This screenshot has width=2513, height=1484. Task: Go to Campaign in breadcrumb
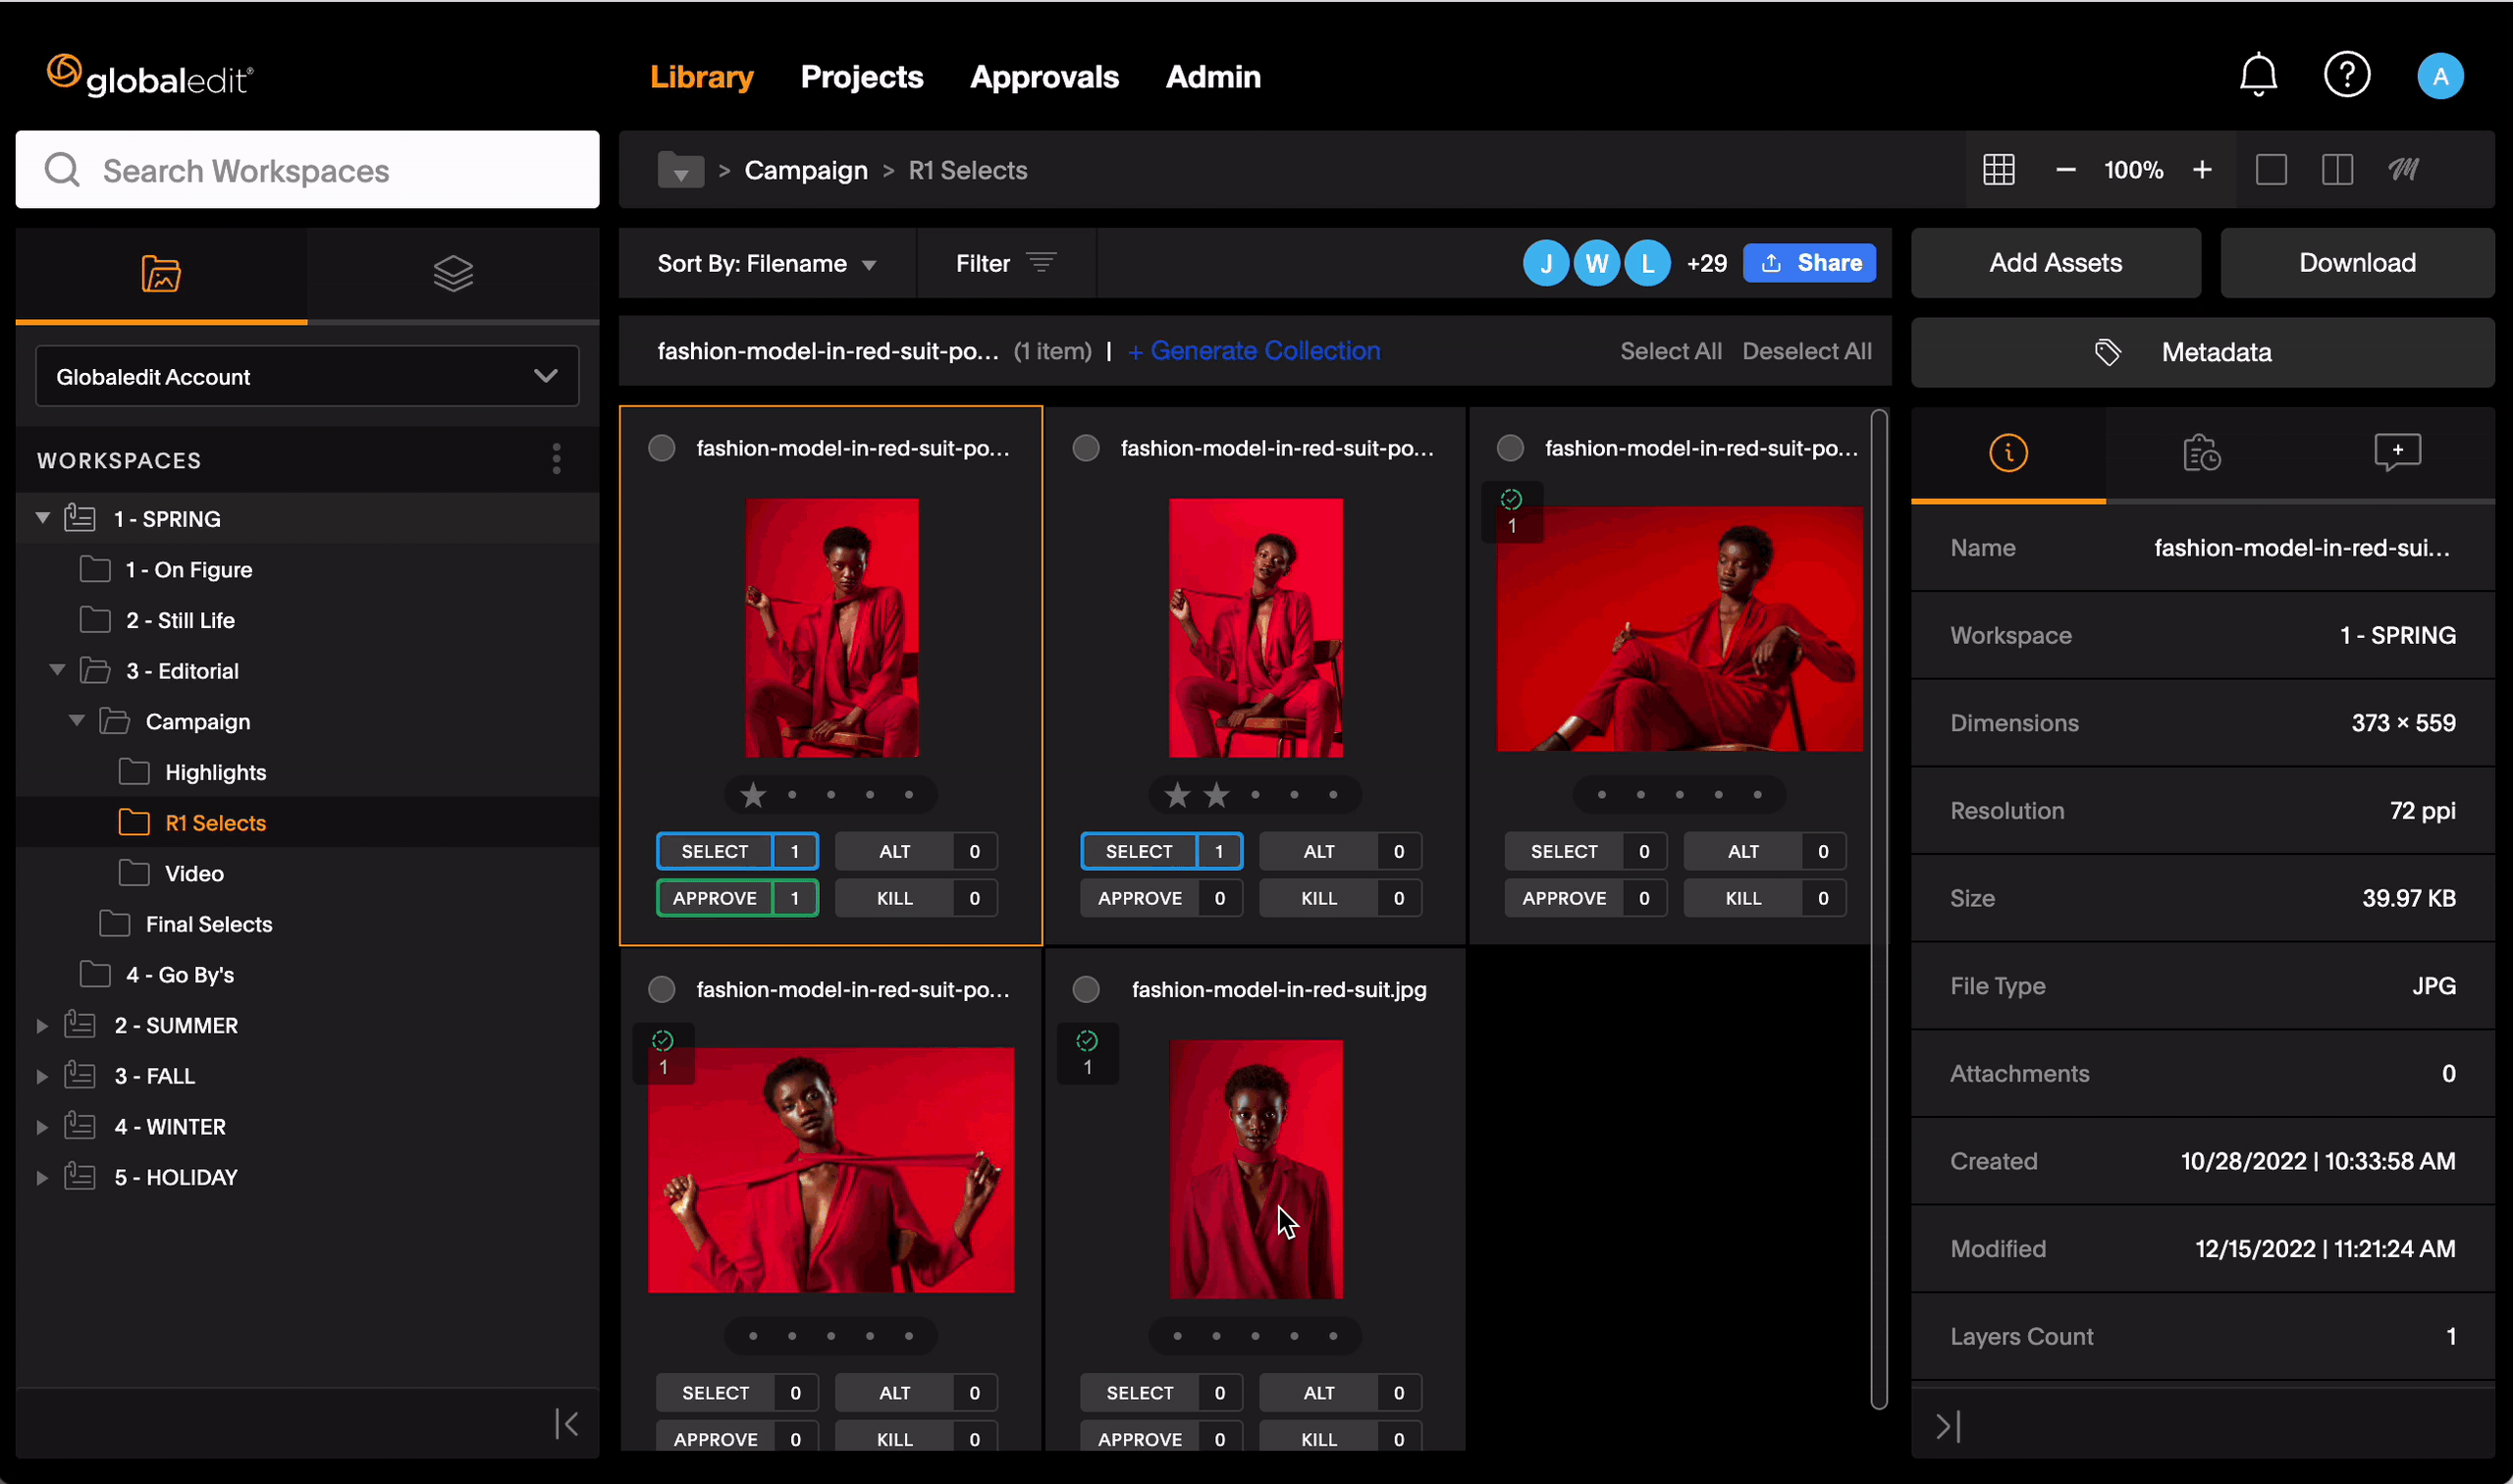(x=806, y=170)
